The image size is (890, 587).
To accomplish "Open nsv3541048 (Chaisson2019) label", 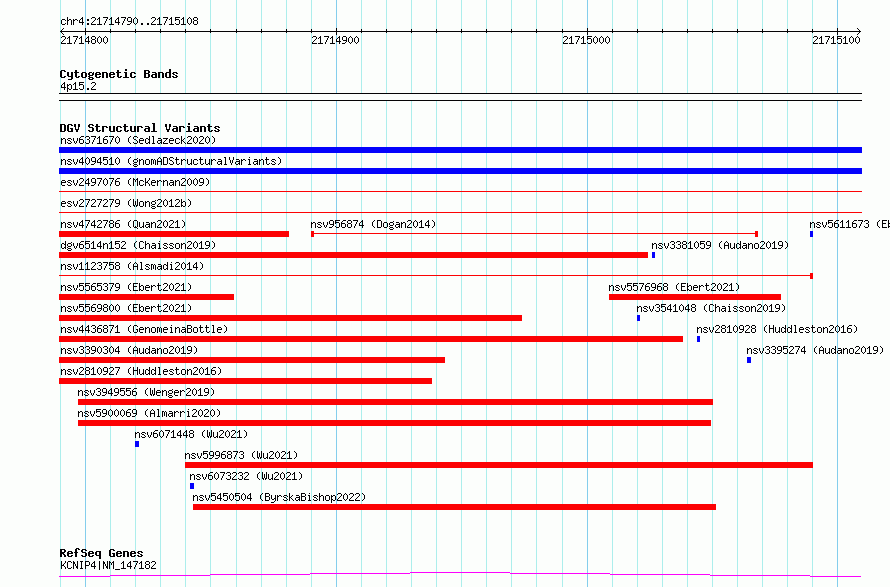I will point(711,308).
